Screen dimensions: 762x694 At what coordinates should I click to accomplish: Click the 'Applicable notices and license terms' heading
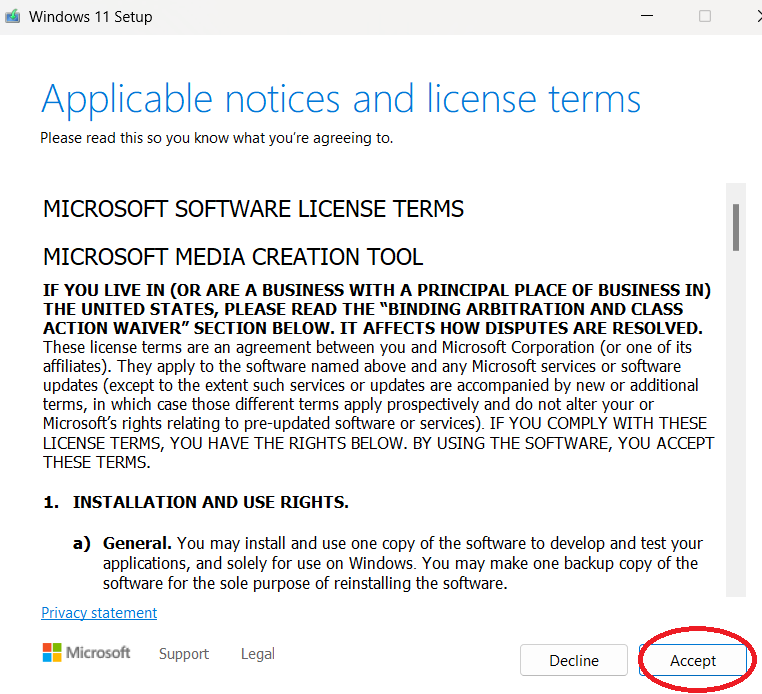click(x=340, y=99)
